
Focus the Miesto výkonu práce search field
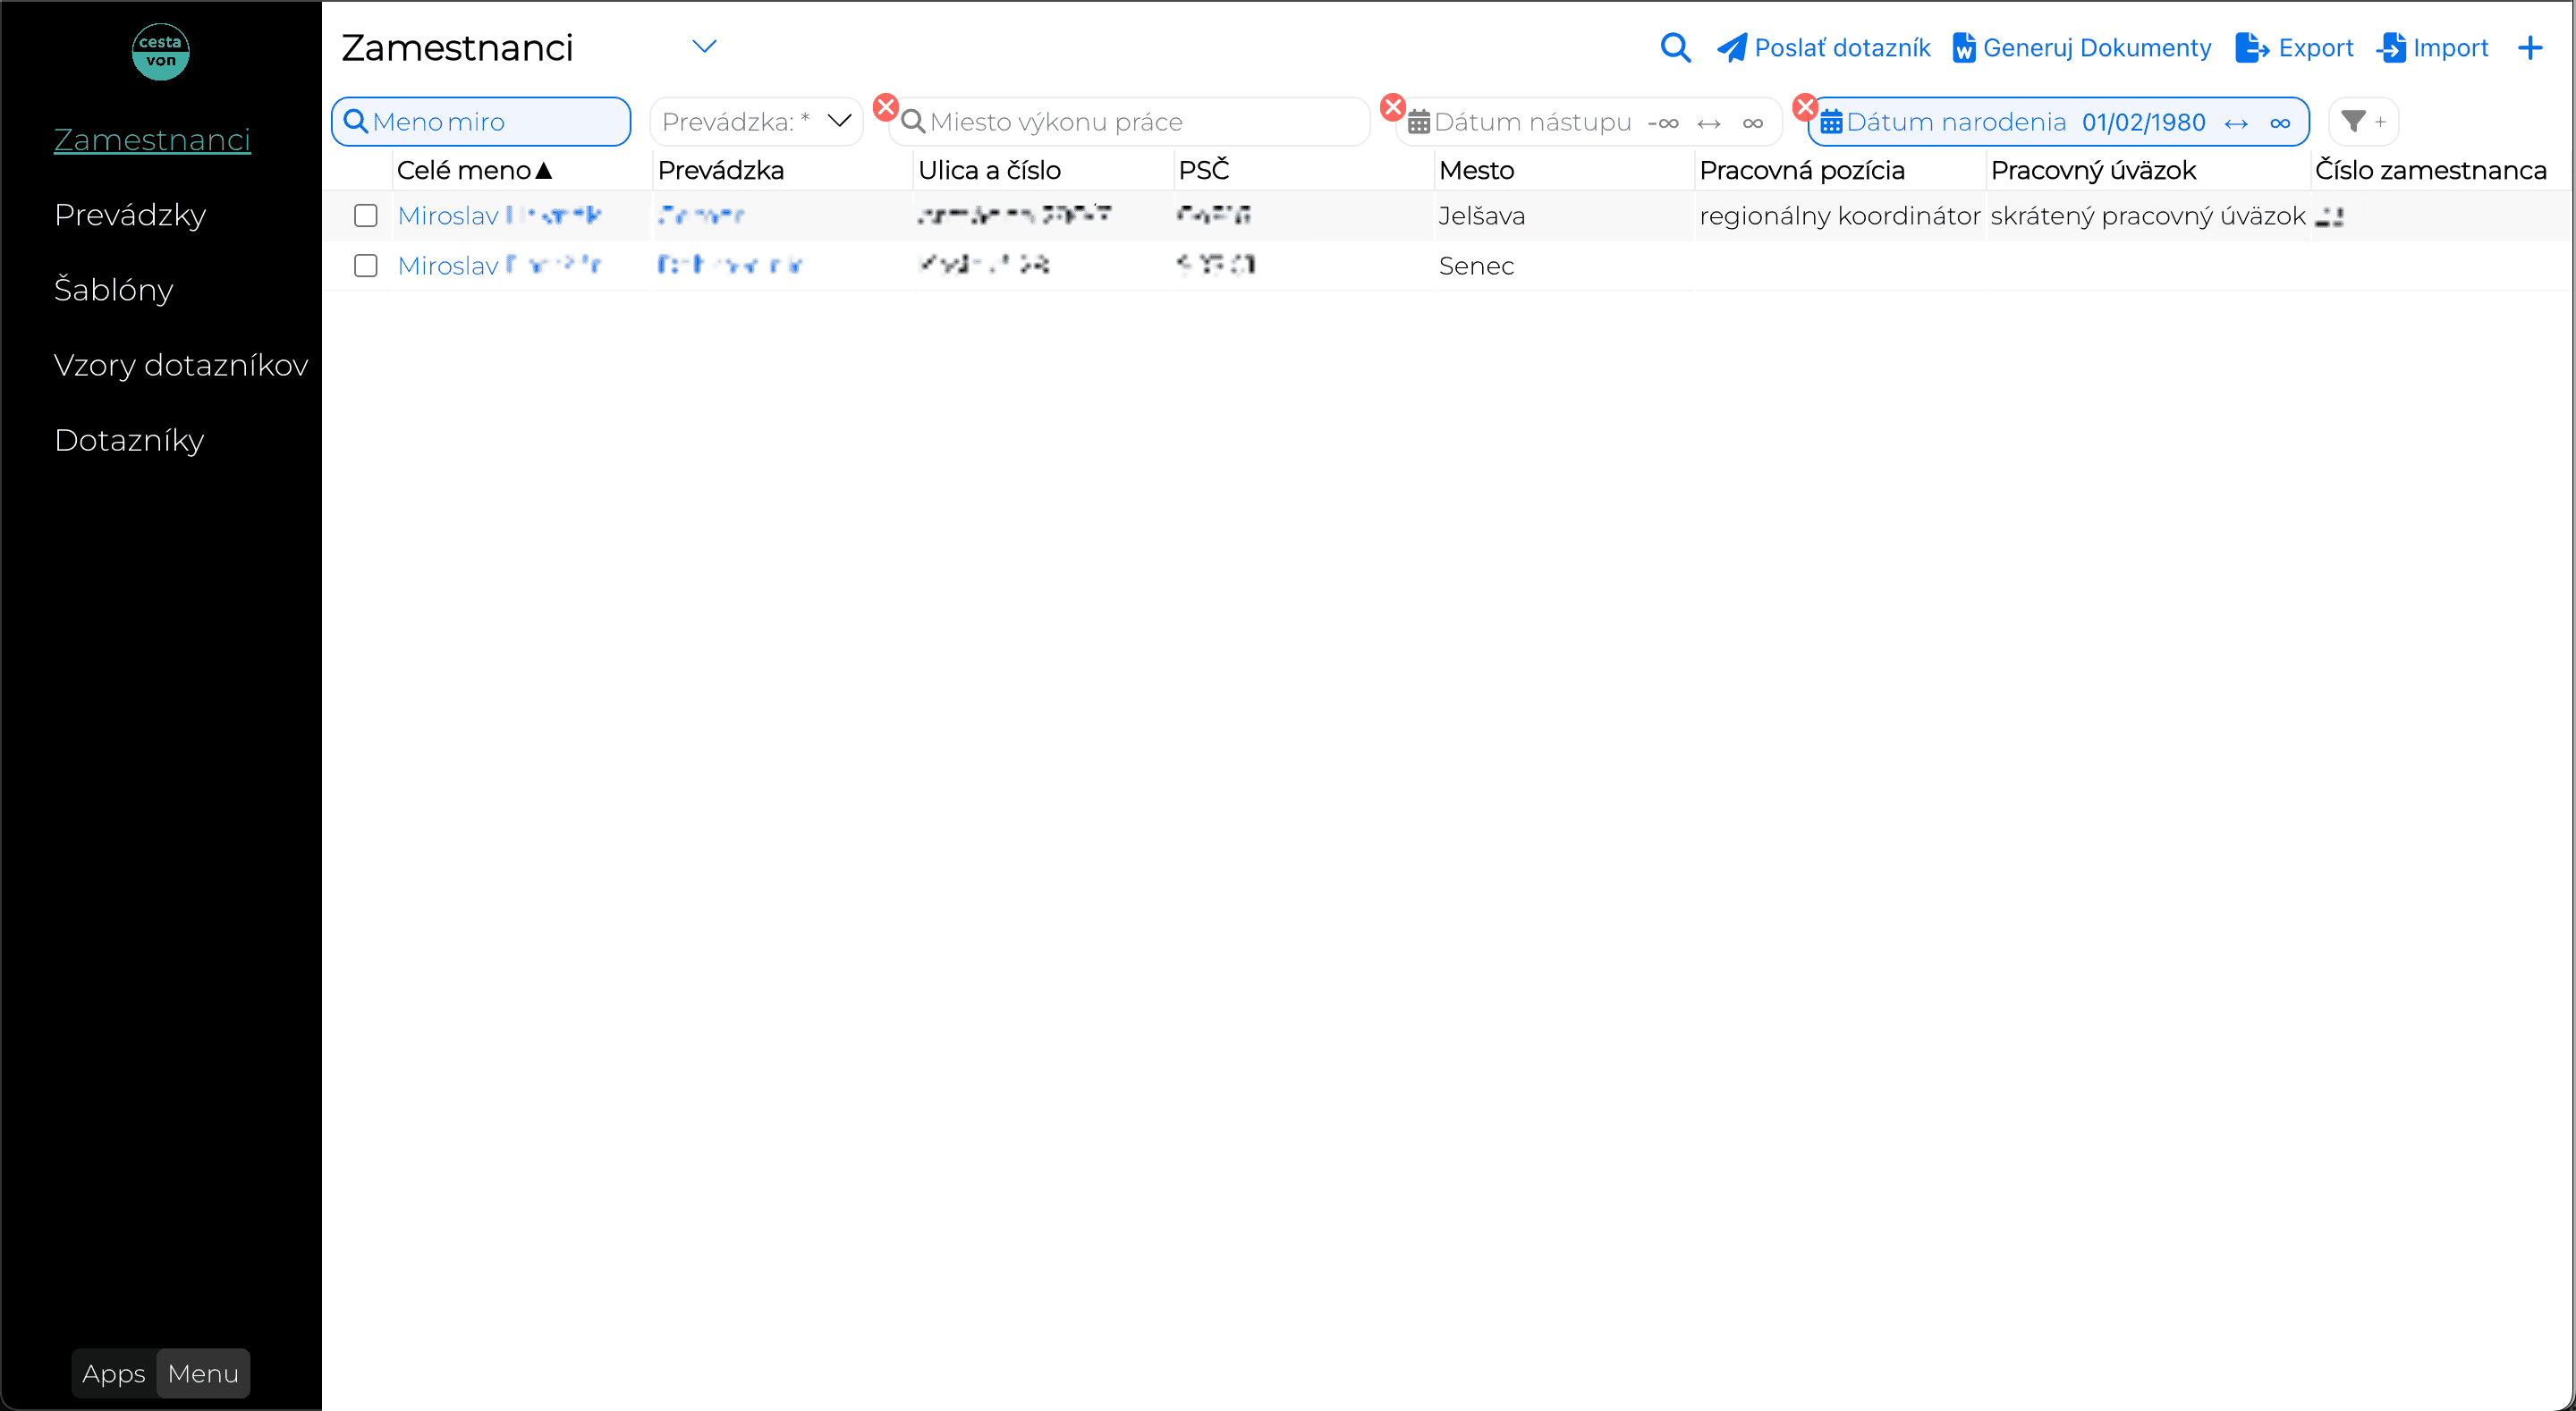tap(1129, 121)
